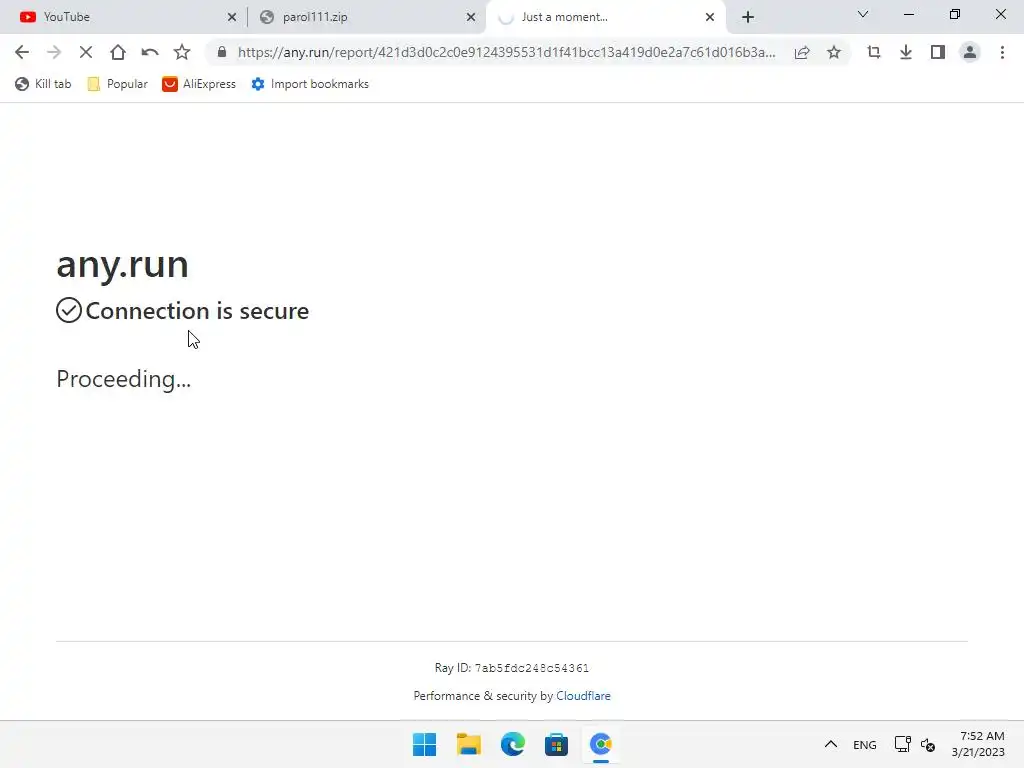Click the muted volume tray icon
Image resolution: width=1024 pixels, height=768 pixels.
click(927, 744)
